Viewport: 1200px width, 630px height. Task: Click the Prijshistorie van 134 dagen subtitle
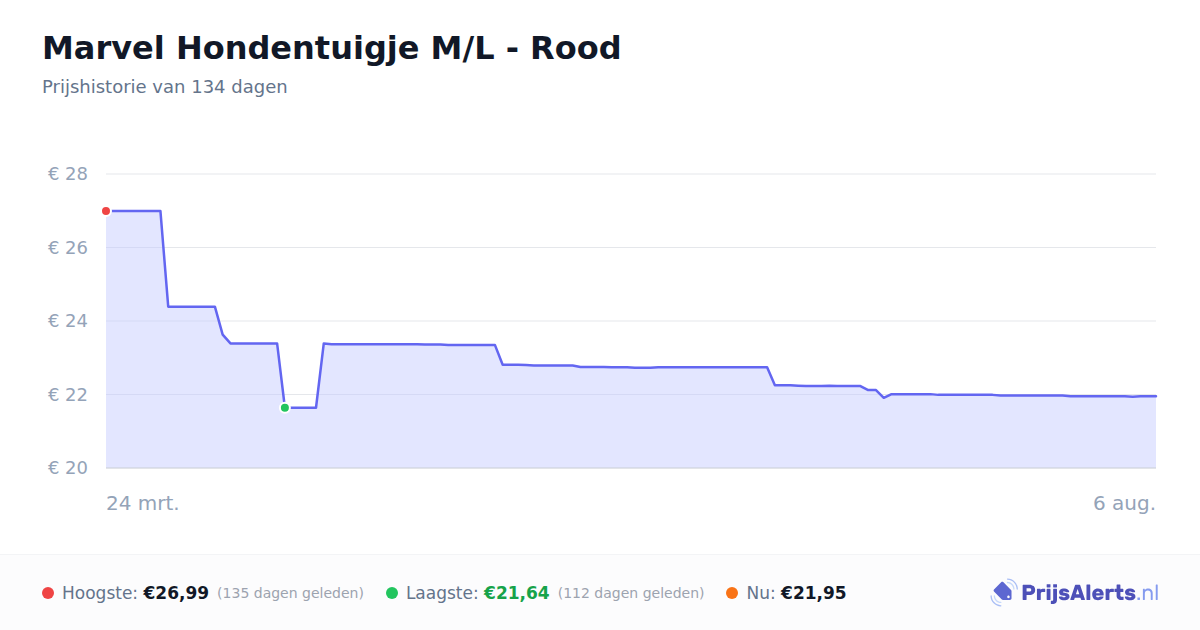pyautogui.click(x=165, y=87)
